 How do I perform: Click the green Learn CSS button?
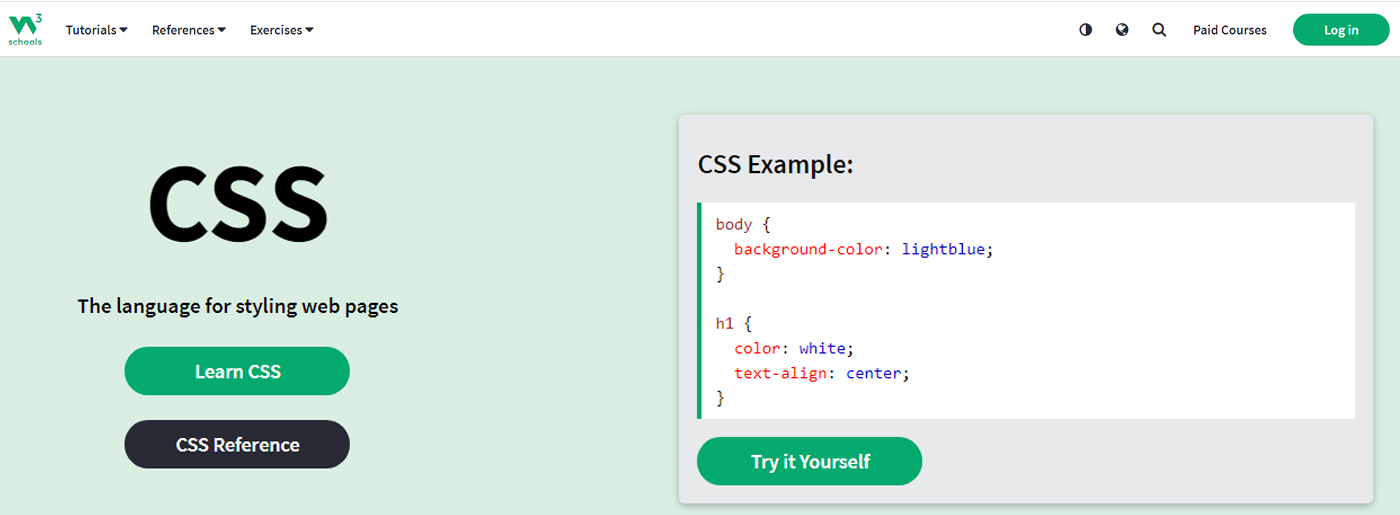[237, 371]
